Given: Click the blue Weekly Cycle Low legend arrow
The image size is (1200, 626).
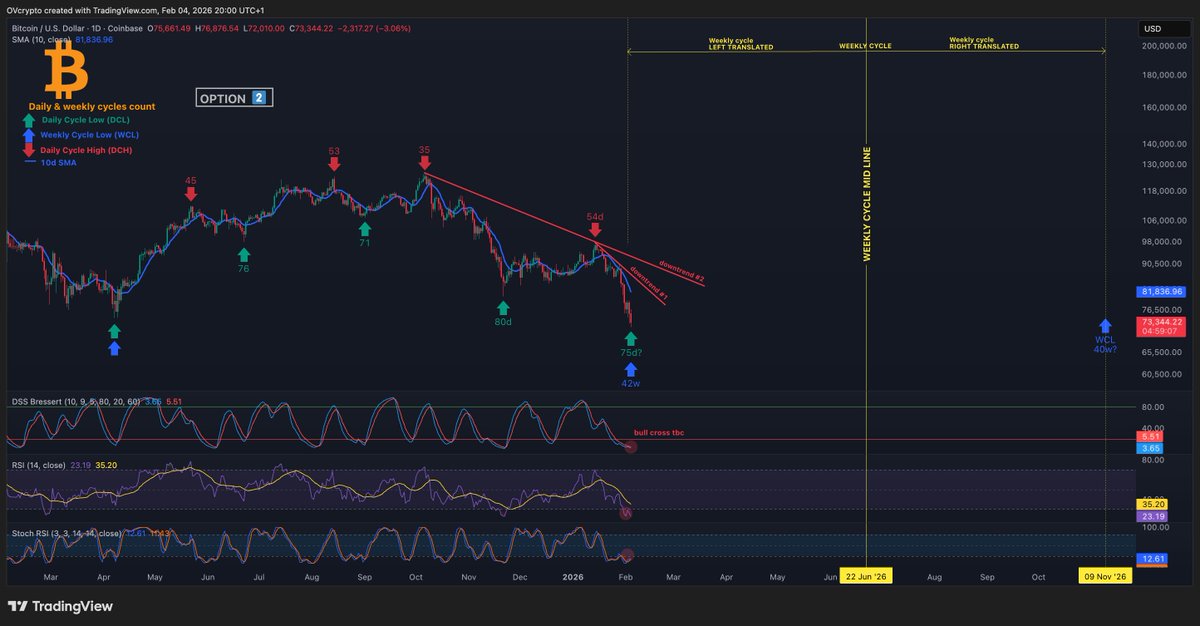Looking at the screenshot, I should point(29,135).
